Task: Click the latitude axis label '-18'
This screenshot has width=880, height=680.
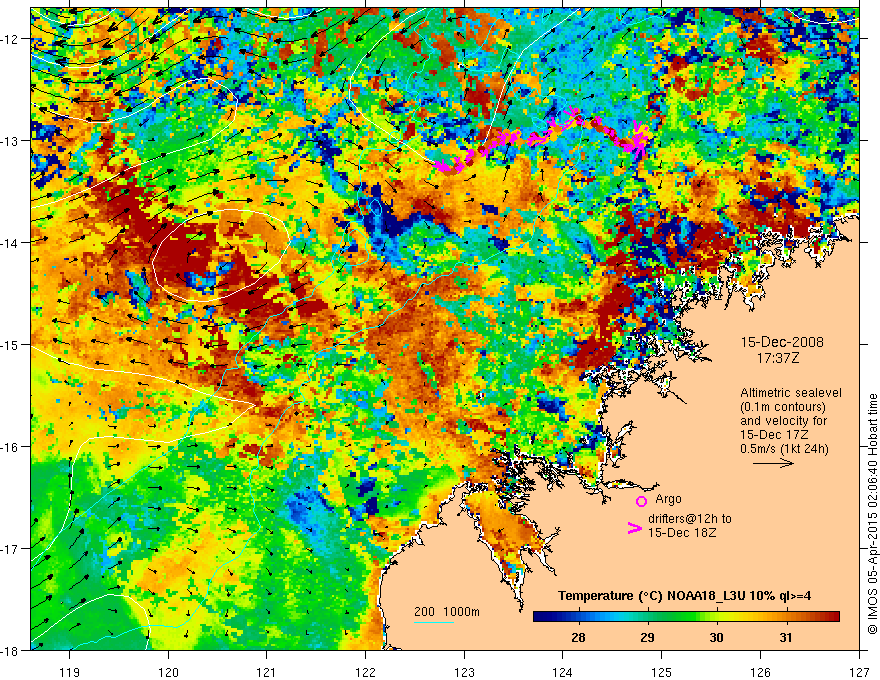Action: tap(11, 650)
